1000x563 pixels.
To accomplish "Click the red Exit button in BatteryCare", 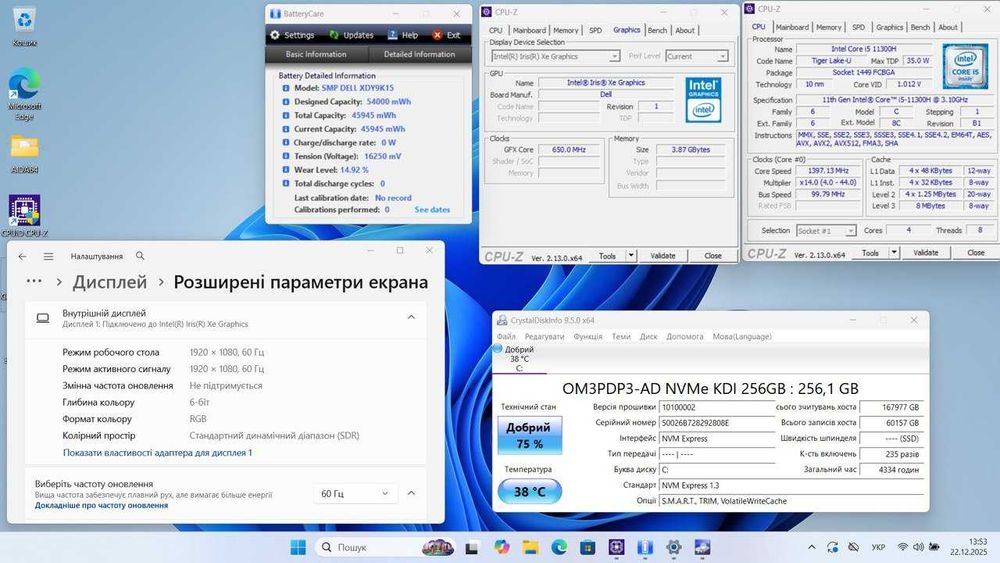I will pyautogui.click(x=446, y=35).
